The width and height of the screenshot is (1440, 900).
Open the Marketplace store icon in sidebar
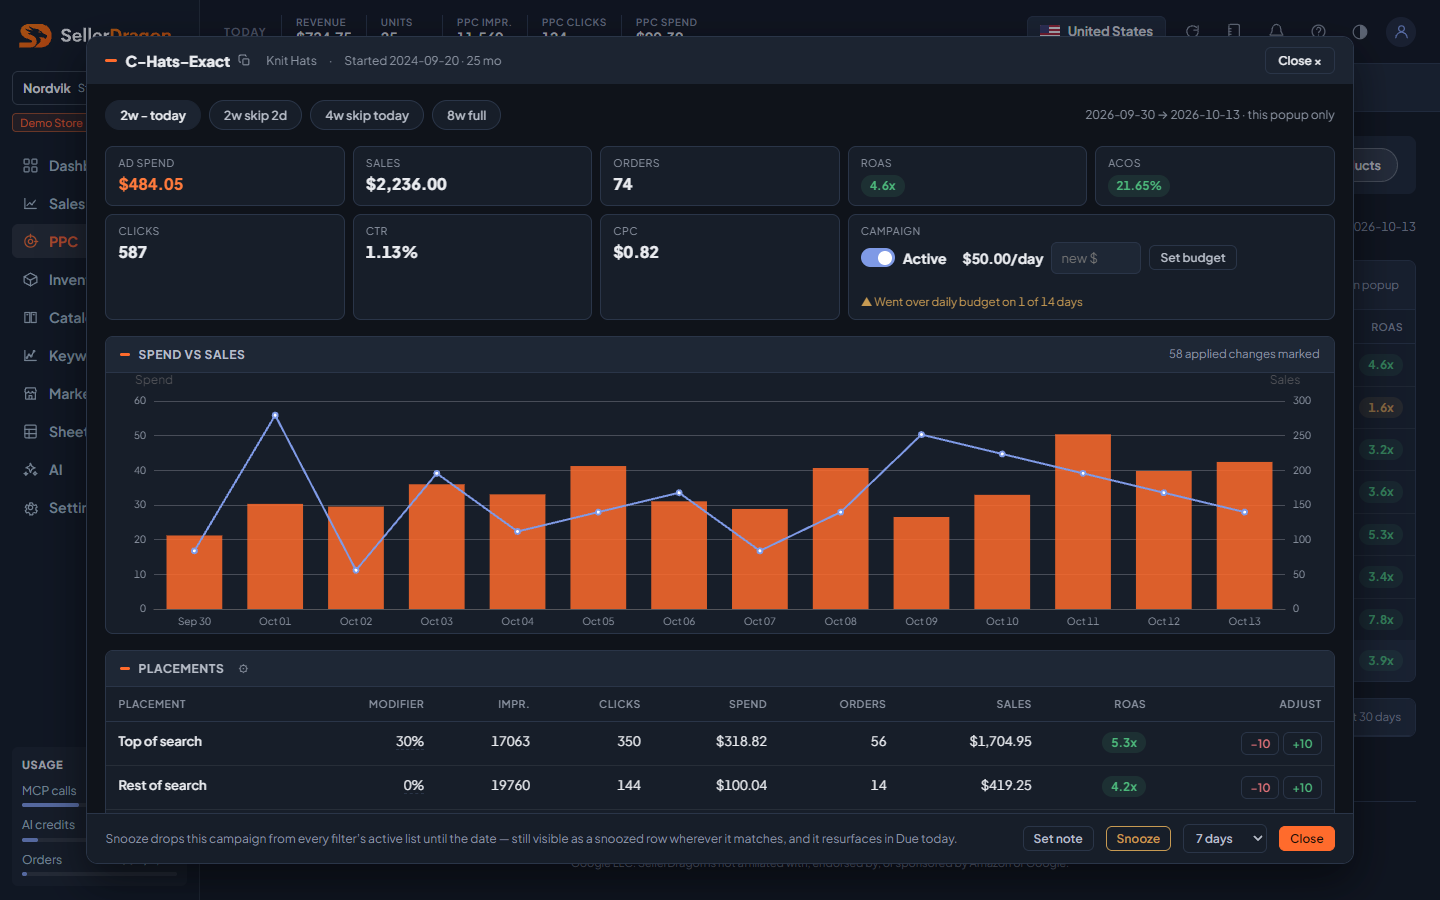(x=31, y=394)
